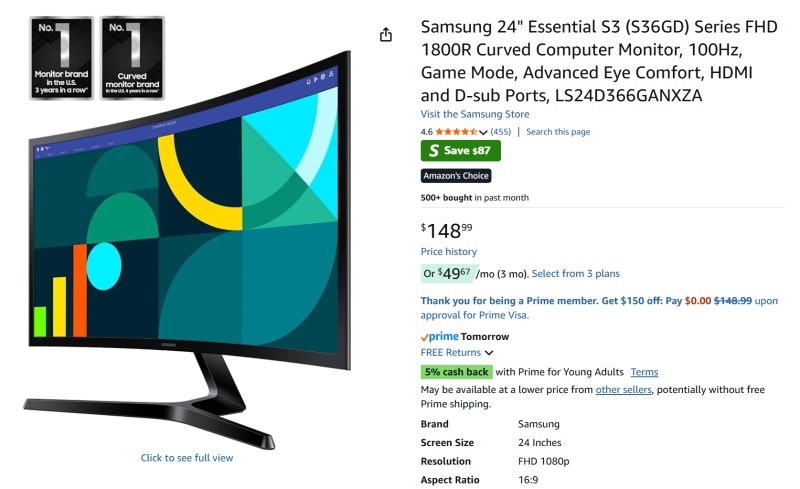Screen dimensions: 800x489
Task: Open the 455 reviews count link
Action: (501, 132)
